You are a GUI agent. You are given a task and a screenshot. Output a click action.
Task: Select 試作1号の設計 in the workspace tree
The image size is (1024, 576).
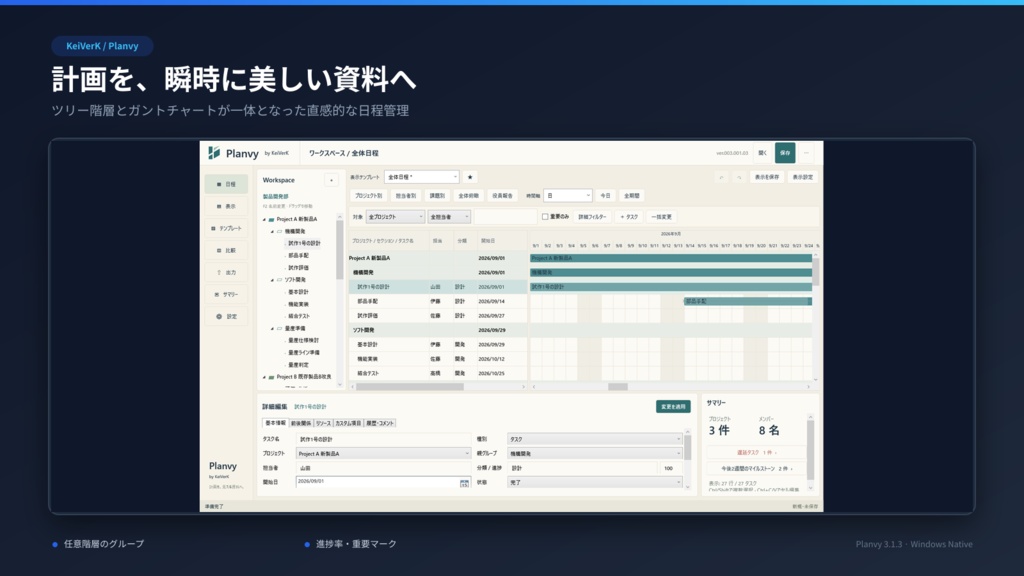[304, 244]
